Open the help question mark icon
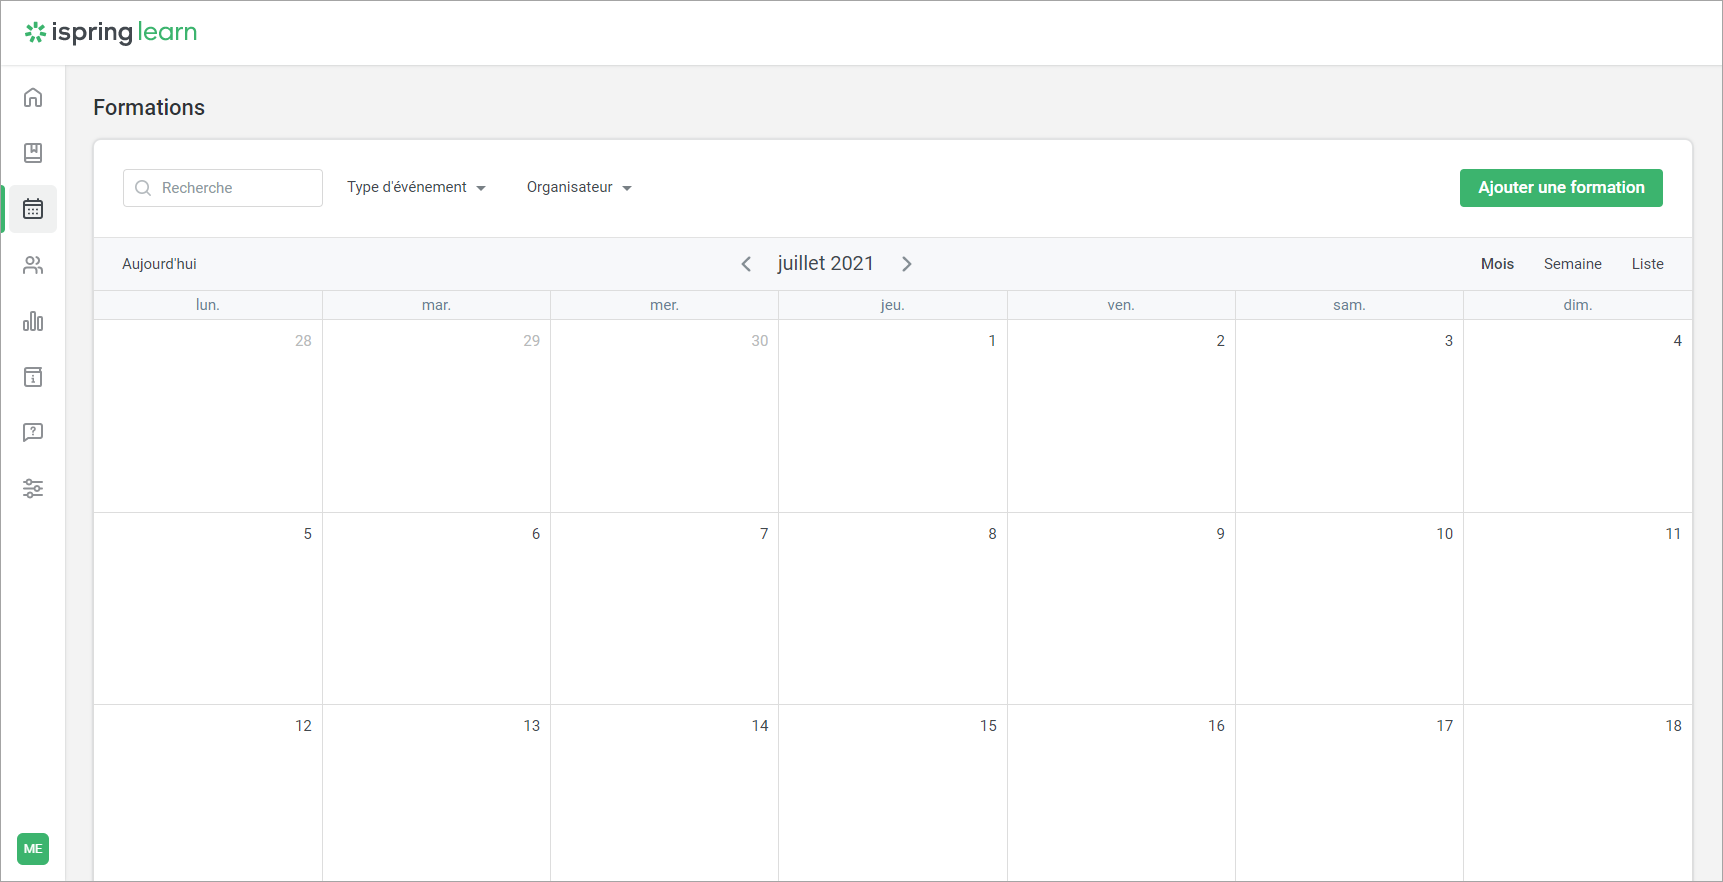The height and width of the screenshot is (882, 1723). coord(33,432)
